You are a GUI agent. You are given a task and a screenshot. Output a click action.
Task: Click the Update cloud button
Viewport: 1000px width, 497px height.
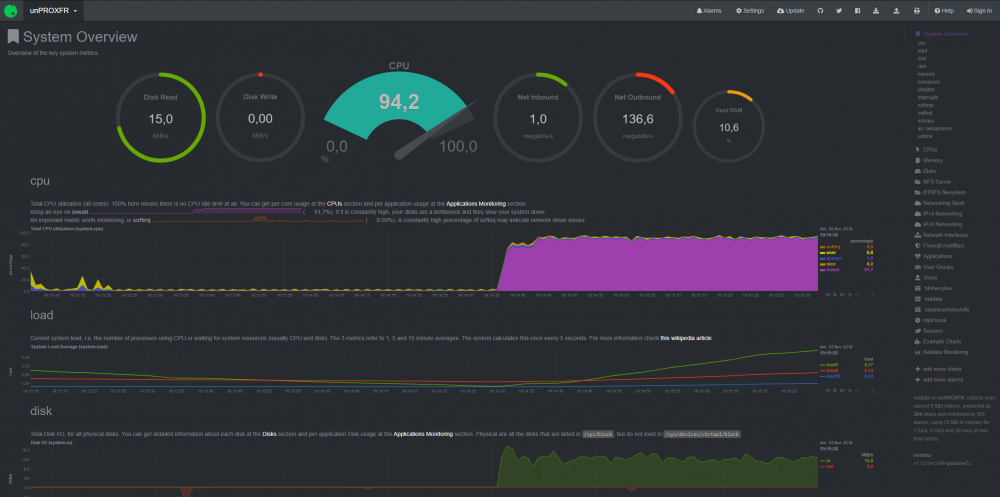pyautogui.click(x=790, y=11)
